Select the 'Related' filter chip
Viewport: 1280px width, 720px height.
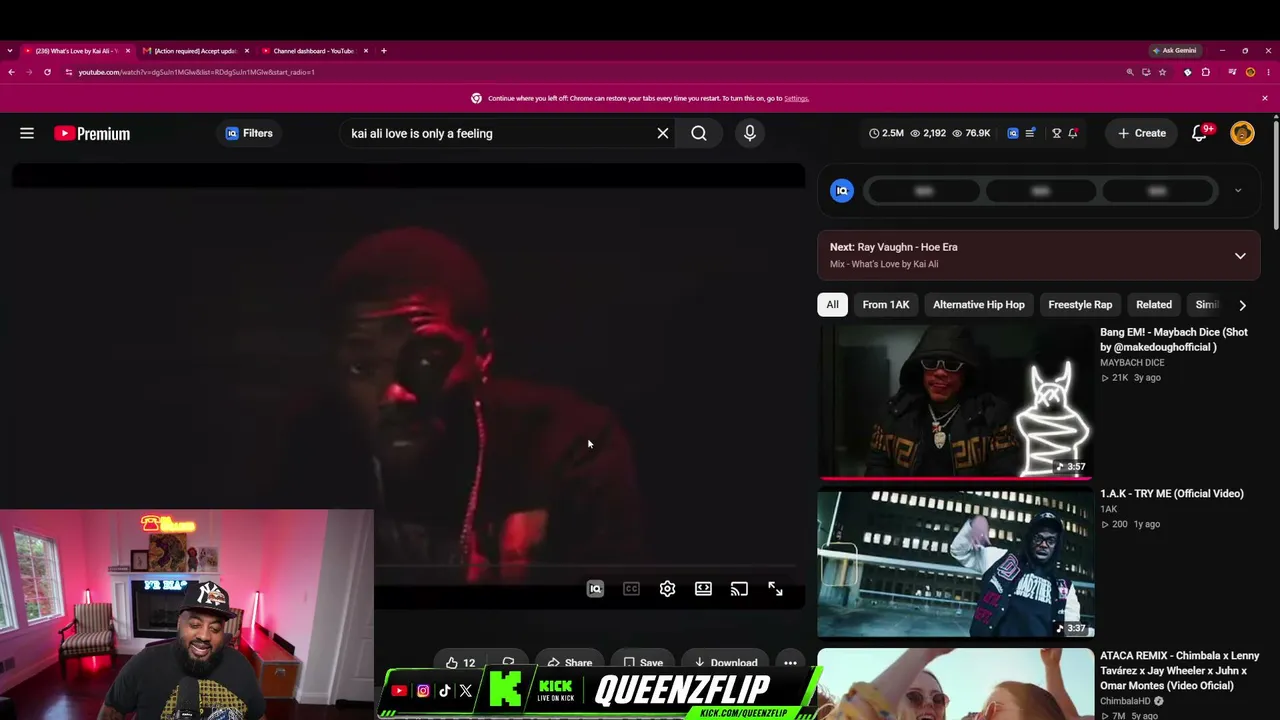click(1154, 305)
